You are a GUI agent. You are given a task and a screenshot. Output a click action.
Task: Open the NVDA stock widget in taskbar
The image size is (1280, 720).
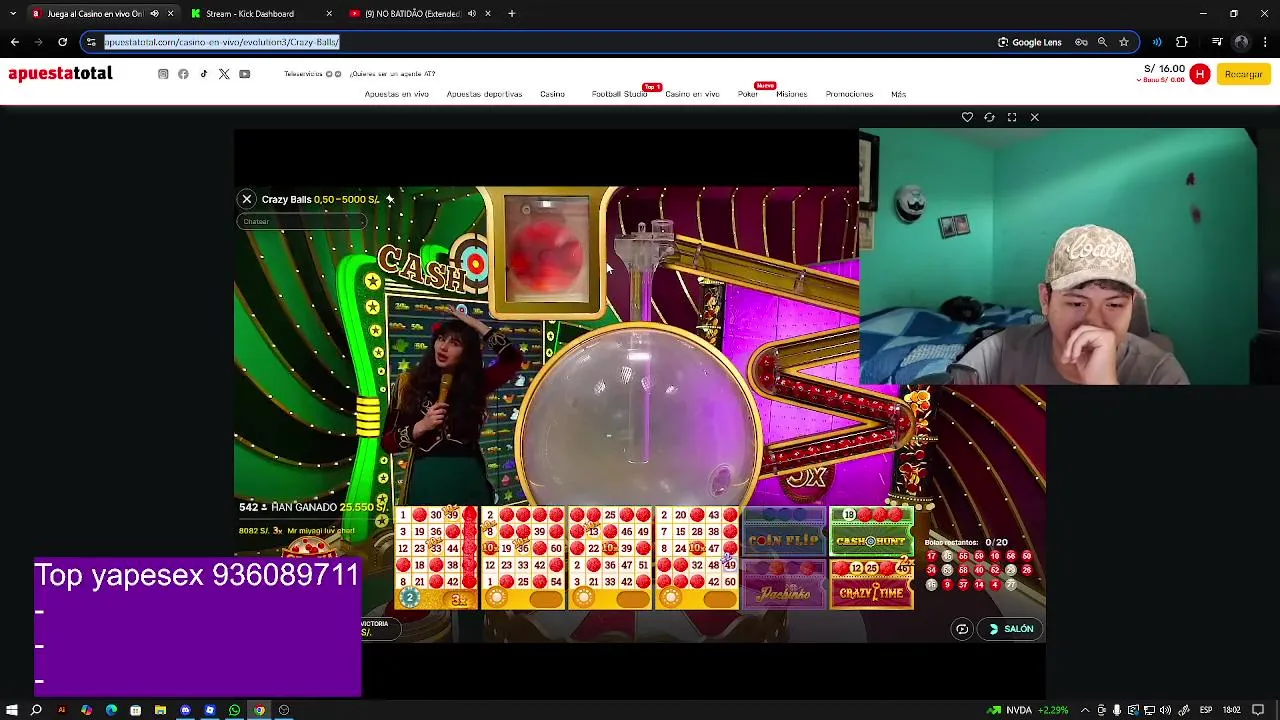pos(1026,710)
